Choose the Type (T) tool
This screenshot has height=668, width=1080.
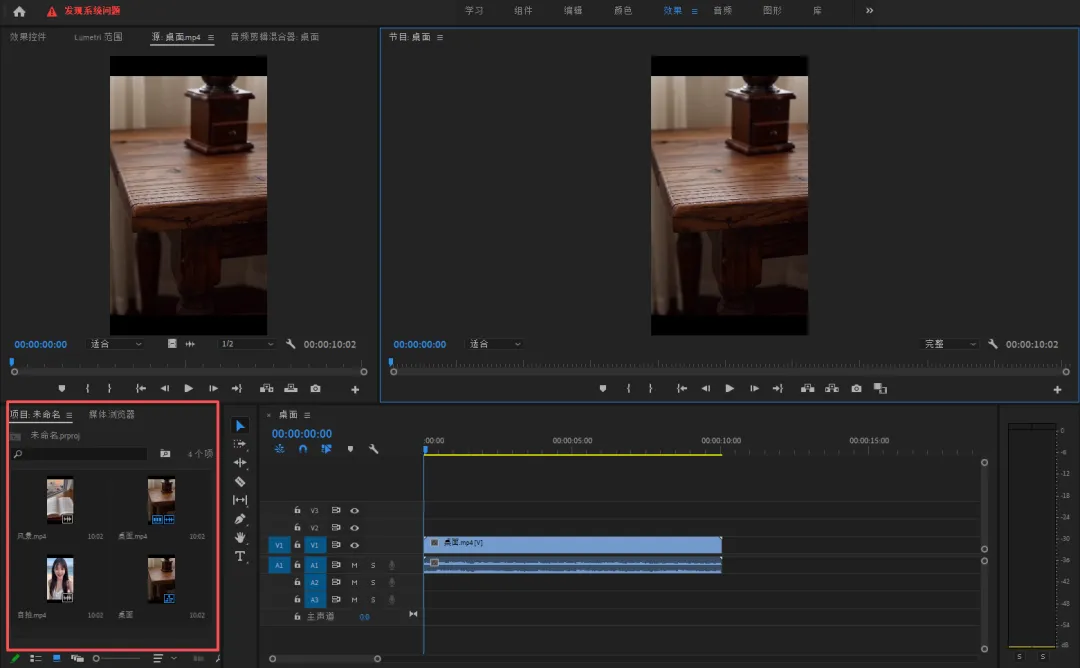click(x=240, y=556)
